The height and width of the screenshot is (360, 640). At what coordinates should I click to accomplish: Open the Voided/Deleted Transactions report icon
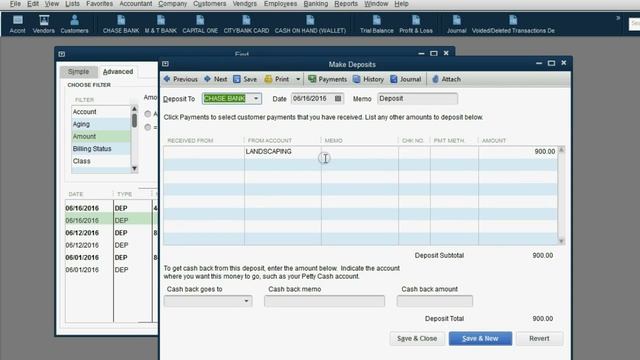click(513, 24)
